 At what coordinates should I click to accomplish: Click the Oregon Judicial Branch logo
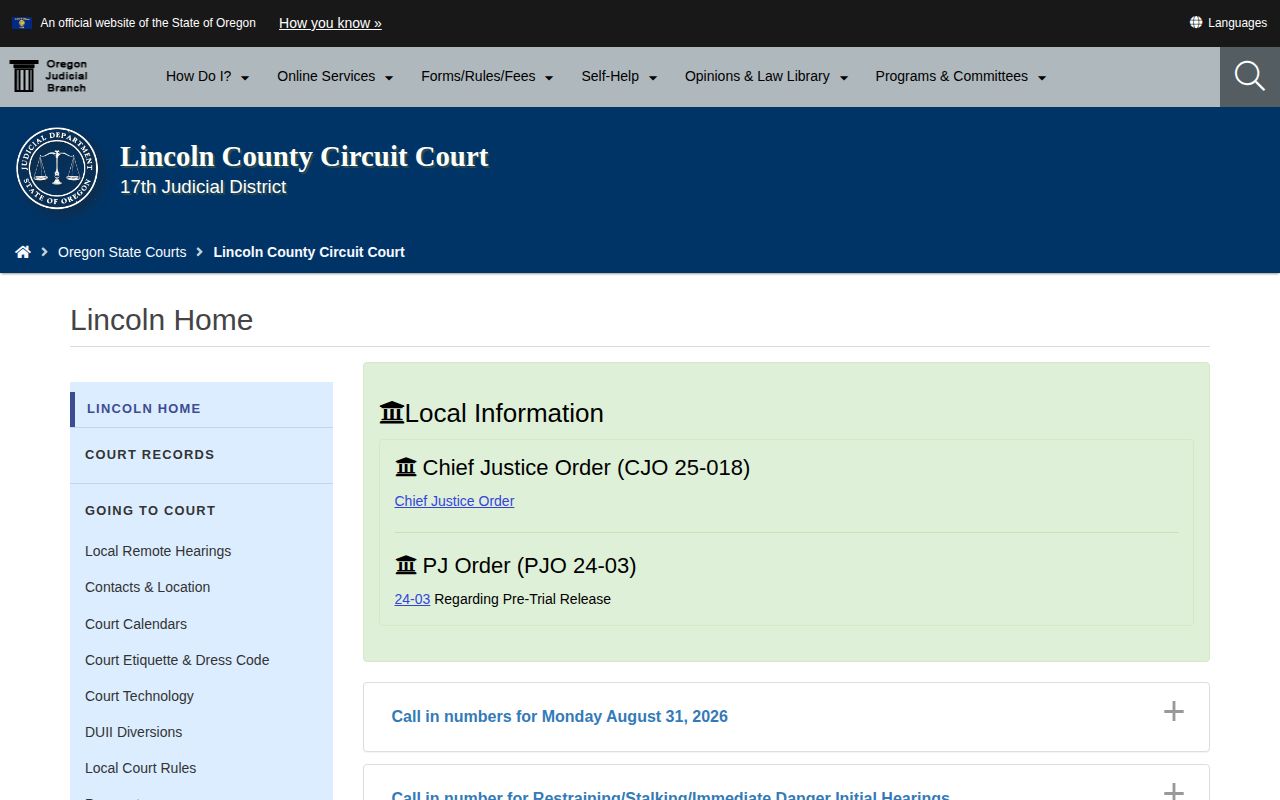(x=49, y=76)
